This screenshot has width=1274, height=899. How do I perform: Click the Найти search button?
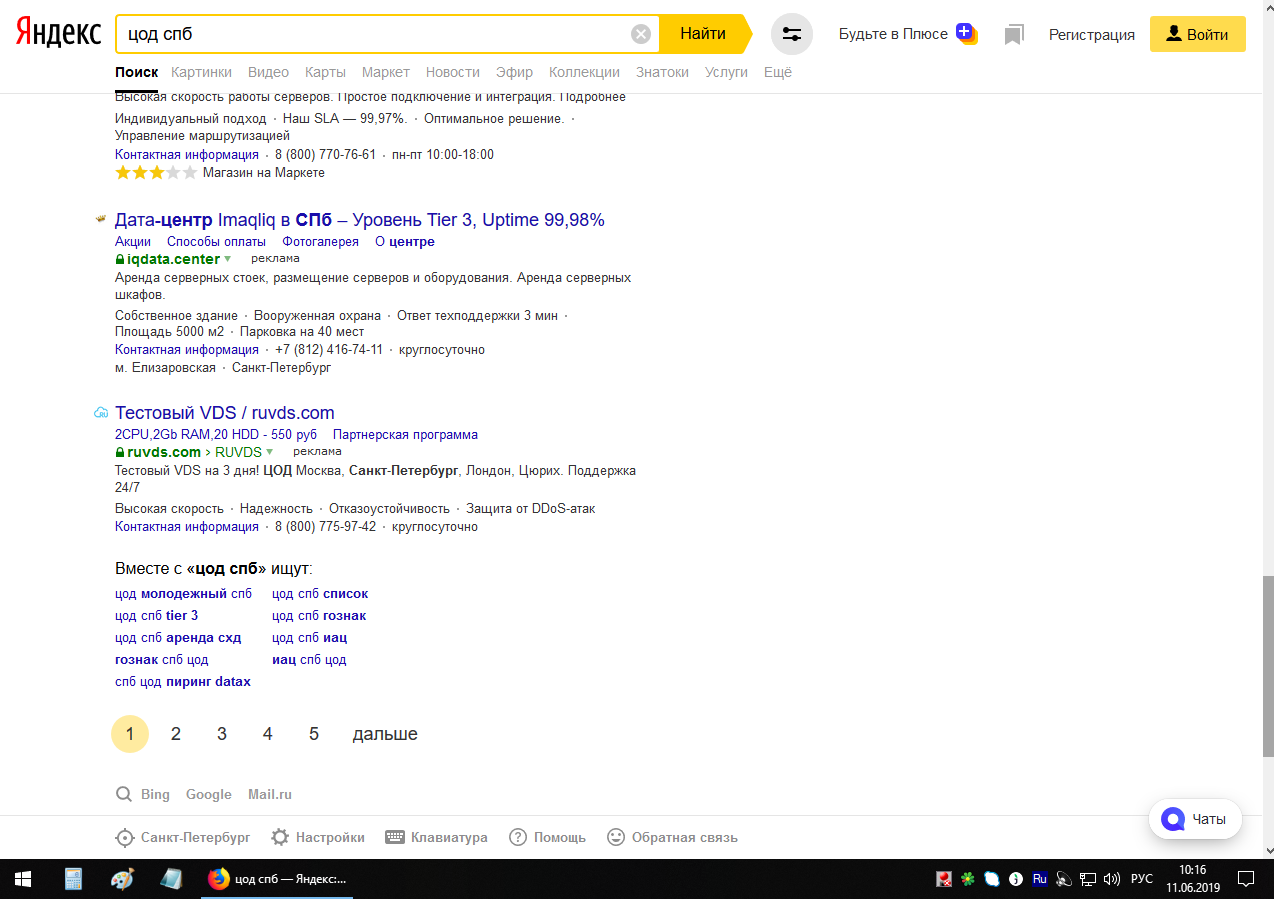[x=704, y=34]
